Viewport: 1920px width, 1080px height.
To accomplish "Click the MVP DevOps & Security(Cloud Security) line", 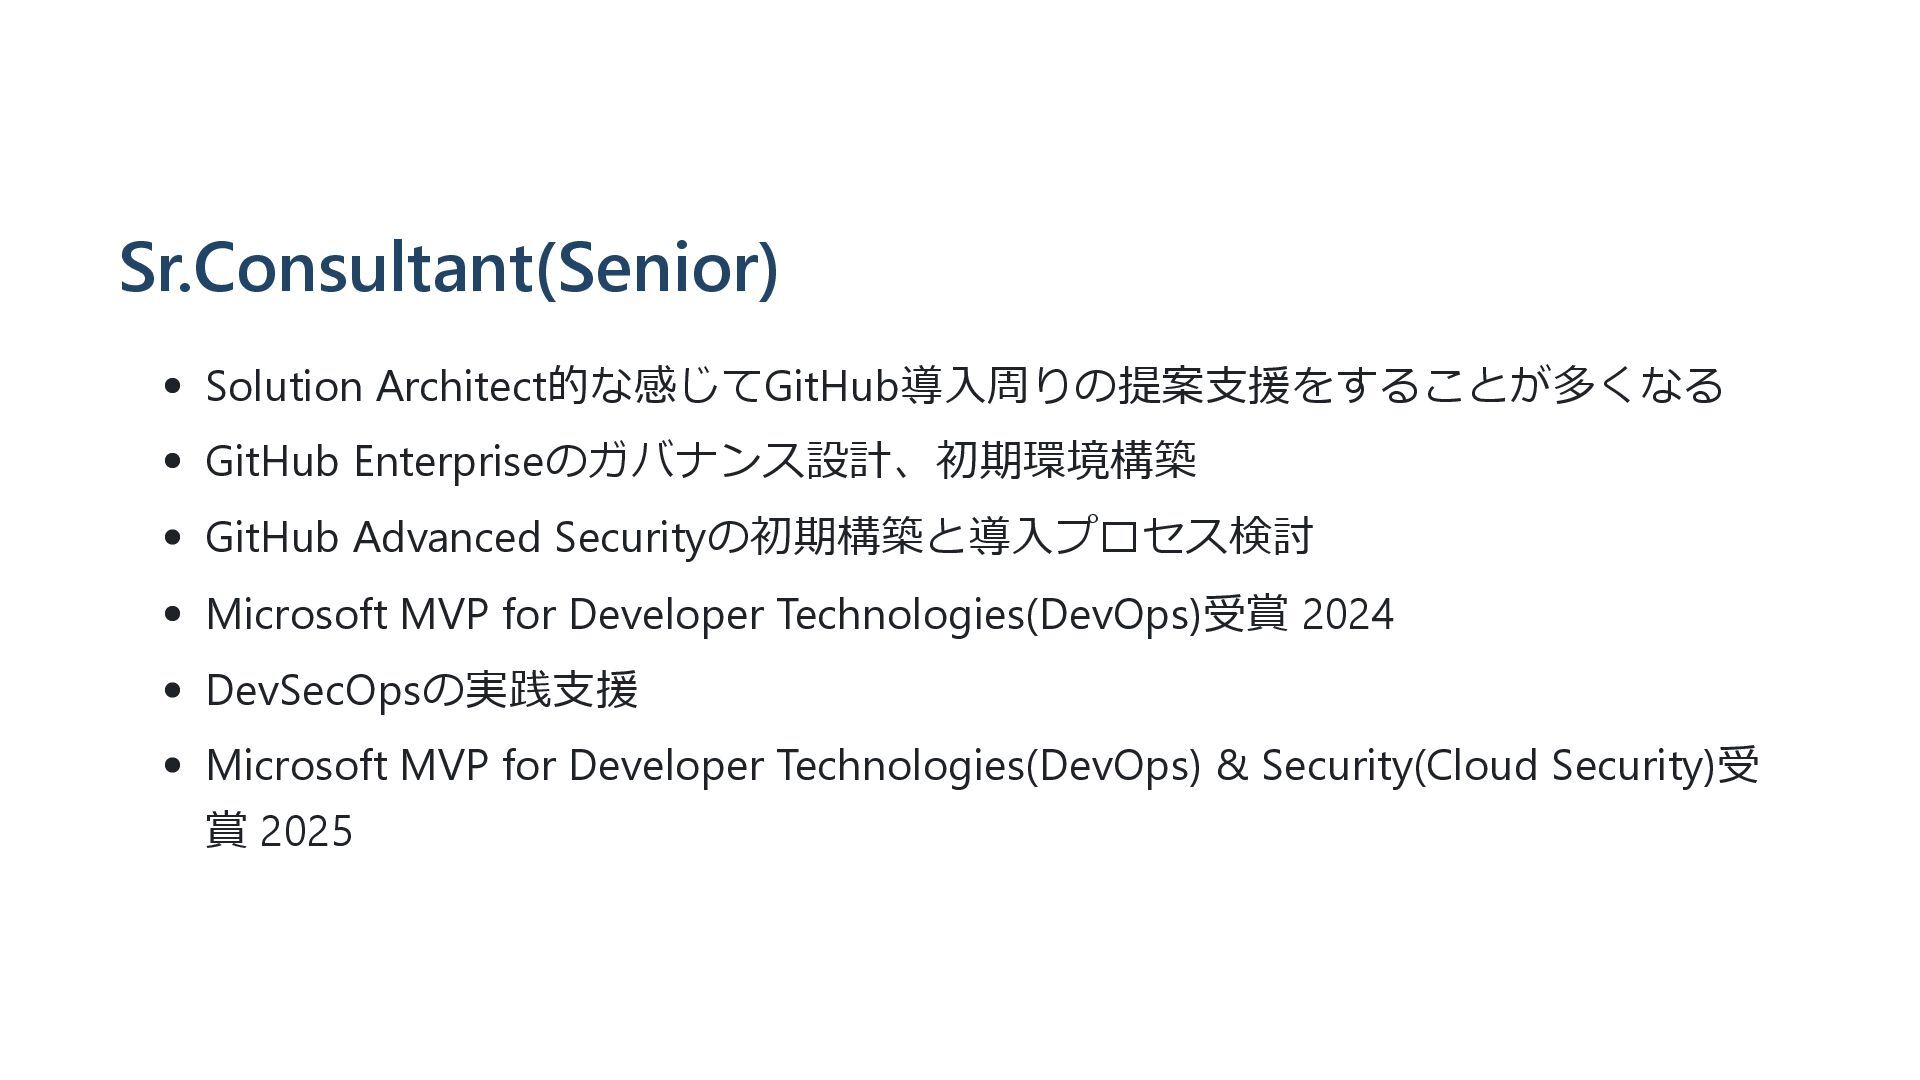I will pyautogui.click(x=982, y=765).
